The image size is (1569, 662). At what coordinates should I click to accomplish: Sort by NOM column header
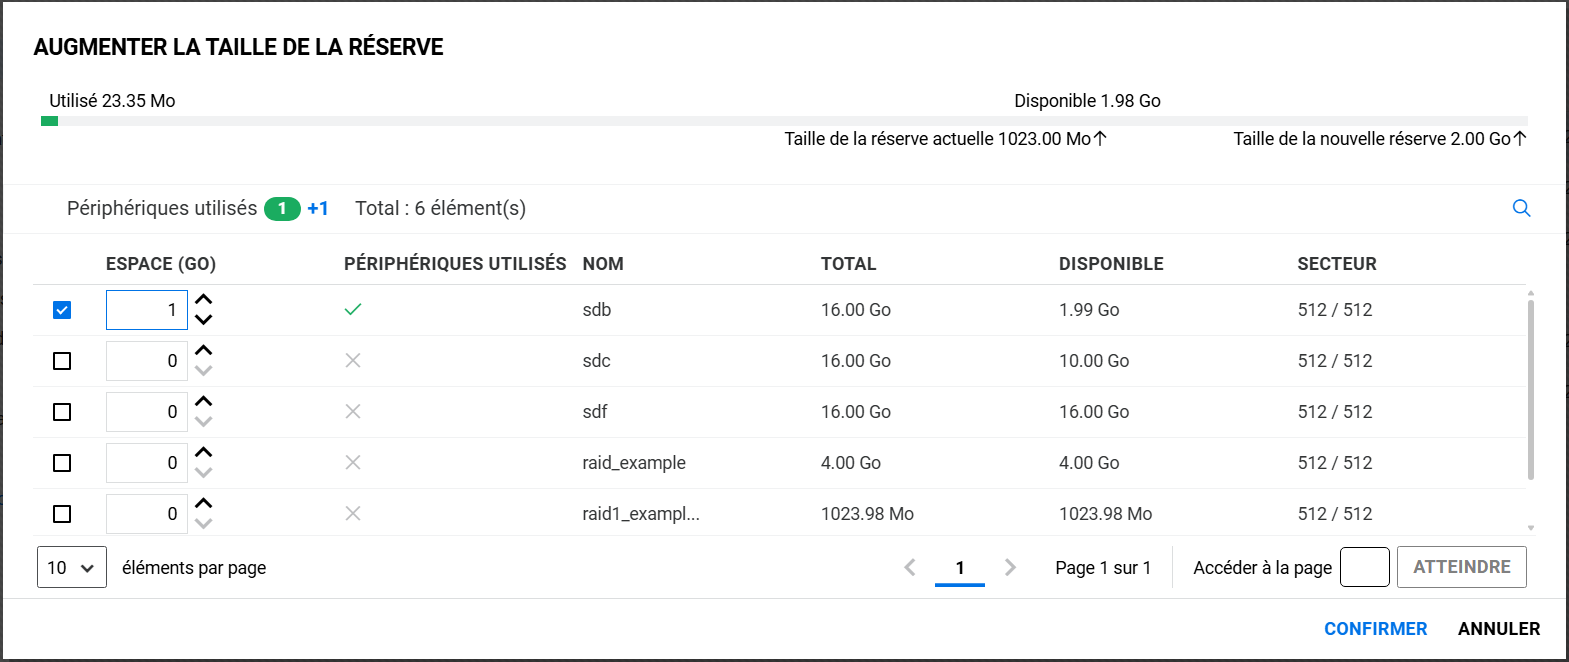pos(603,264)
